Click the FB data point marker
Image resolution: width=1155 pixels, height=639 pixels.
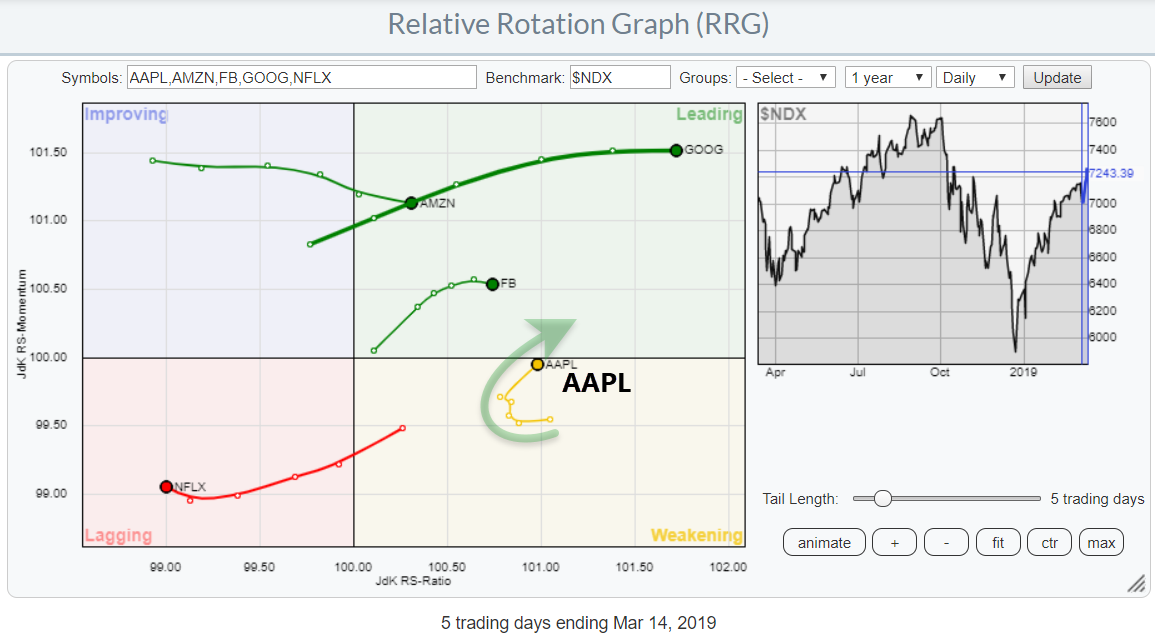tap(493, 284)
